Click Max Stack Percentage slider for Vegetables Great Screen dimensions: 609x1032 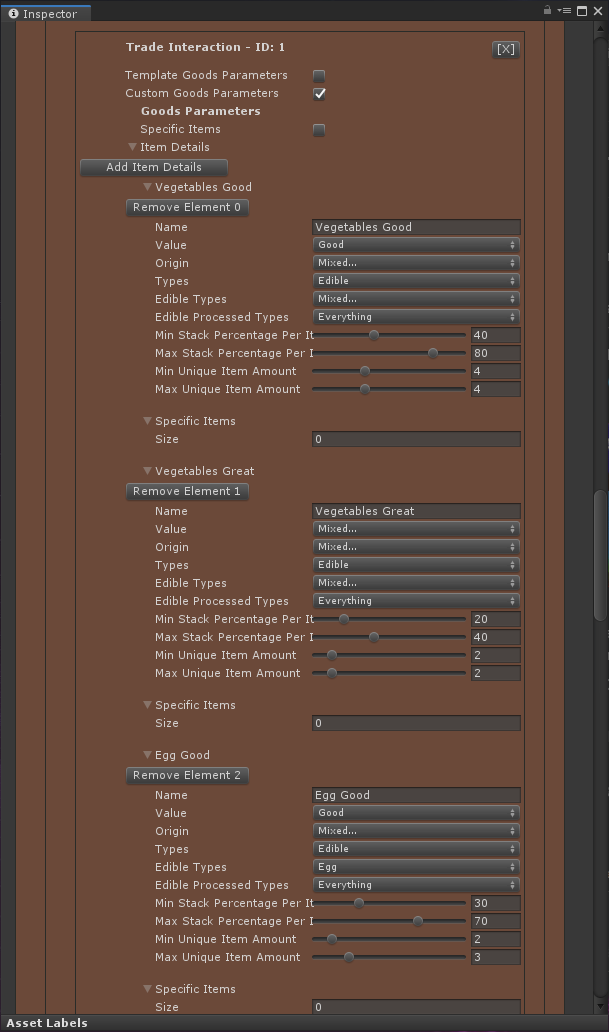tap(389, 637)
